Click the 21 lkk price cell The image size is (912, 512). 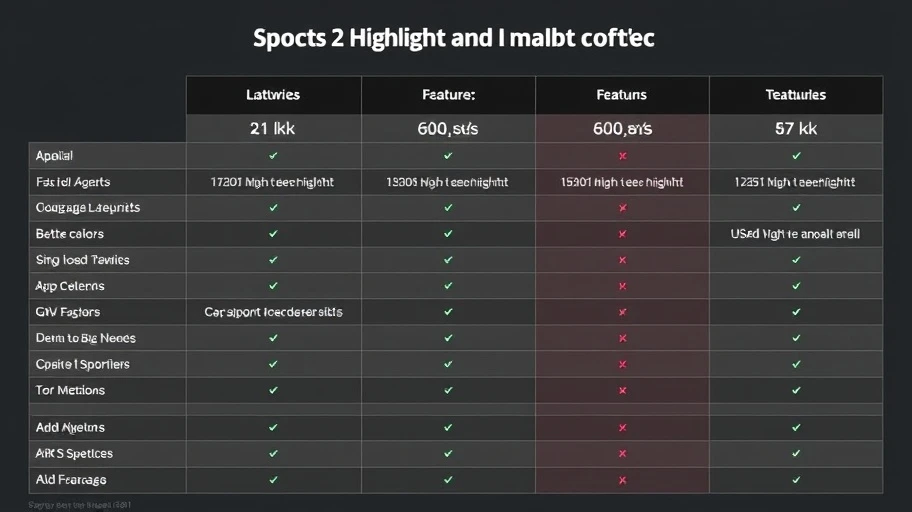pyautogui.click(x=273, y=129)
